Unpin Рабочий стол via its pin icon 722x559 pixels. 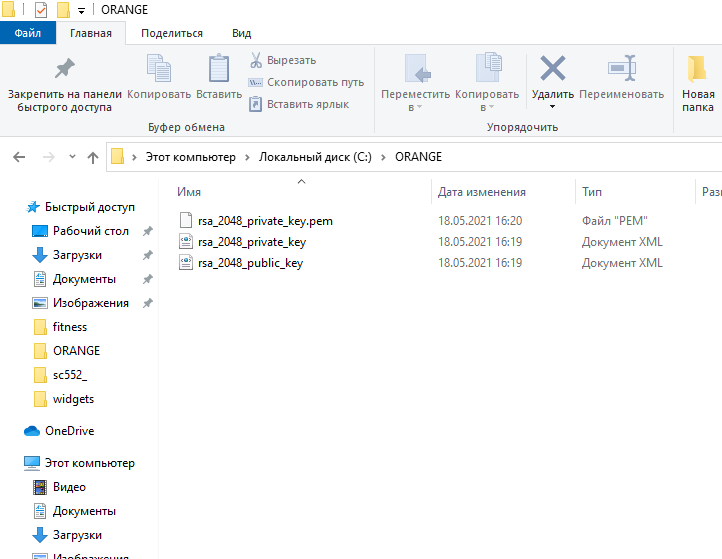[148, 231]
